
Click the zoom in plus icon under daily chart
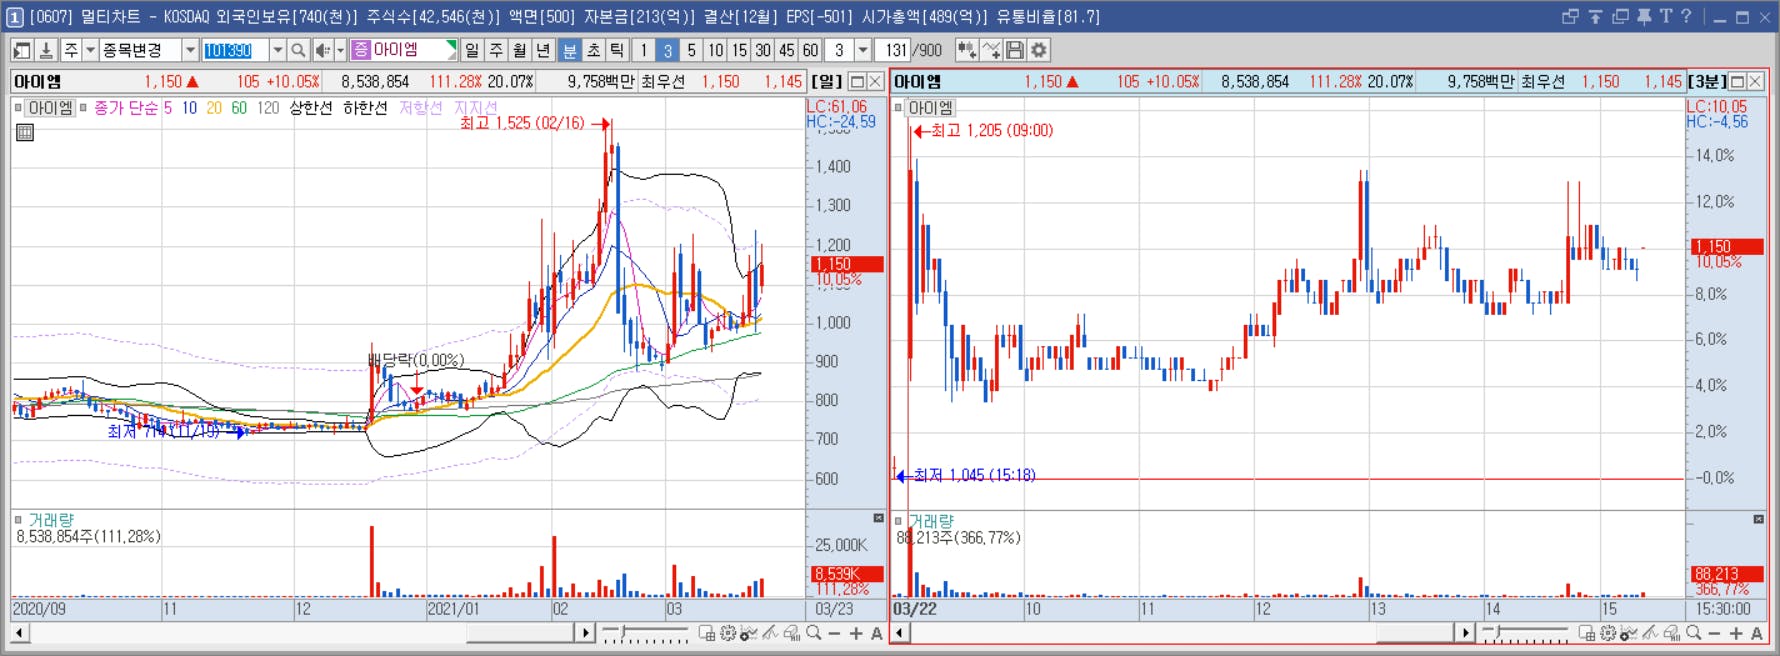point(856,633)
